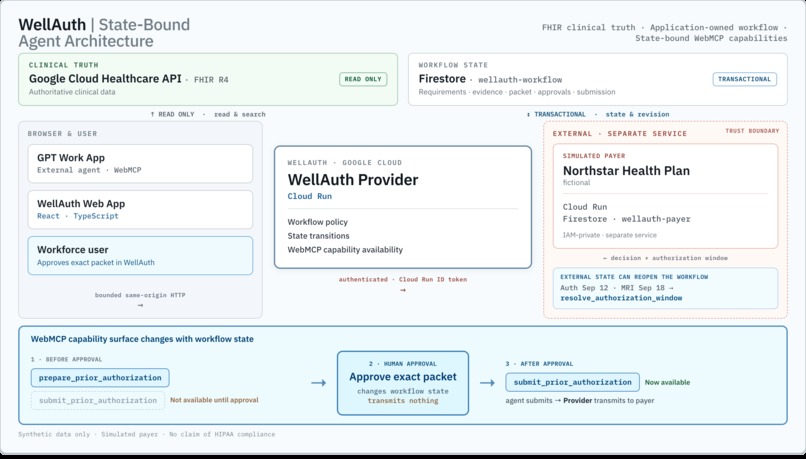This screenshot has width=806, height=459.
Task: Click the 'transmits nothing' text
Action: [x=403, y=400]
